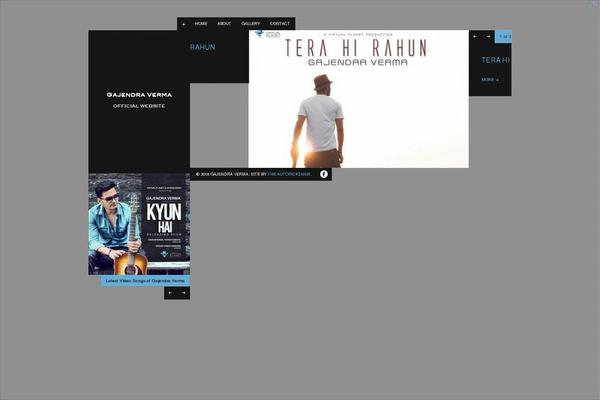Click the previous arrow below Kyun Hai poster
600x400 pixels.
point(170,293)
